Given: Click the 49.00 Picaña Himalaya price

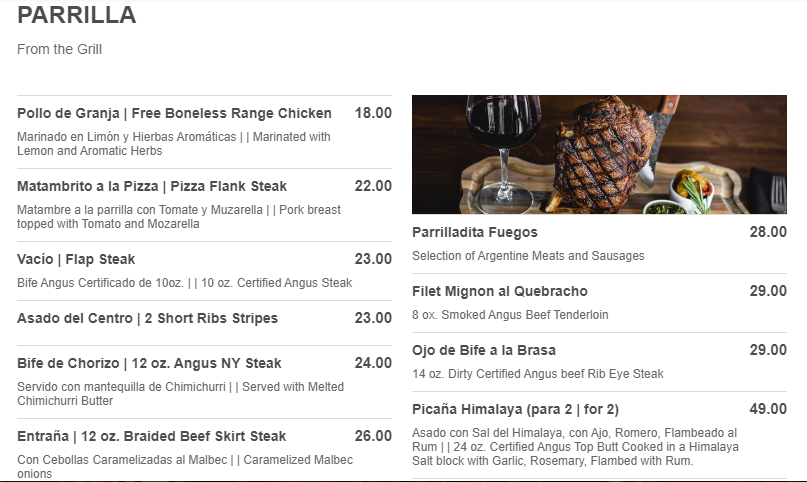Looking at the screenshot, I should pyautogui.click(x=768, y=409).
